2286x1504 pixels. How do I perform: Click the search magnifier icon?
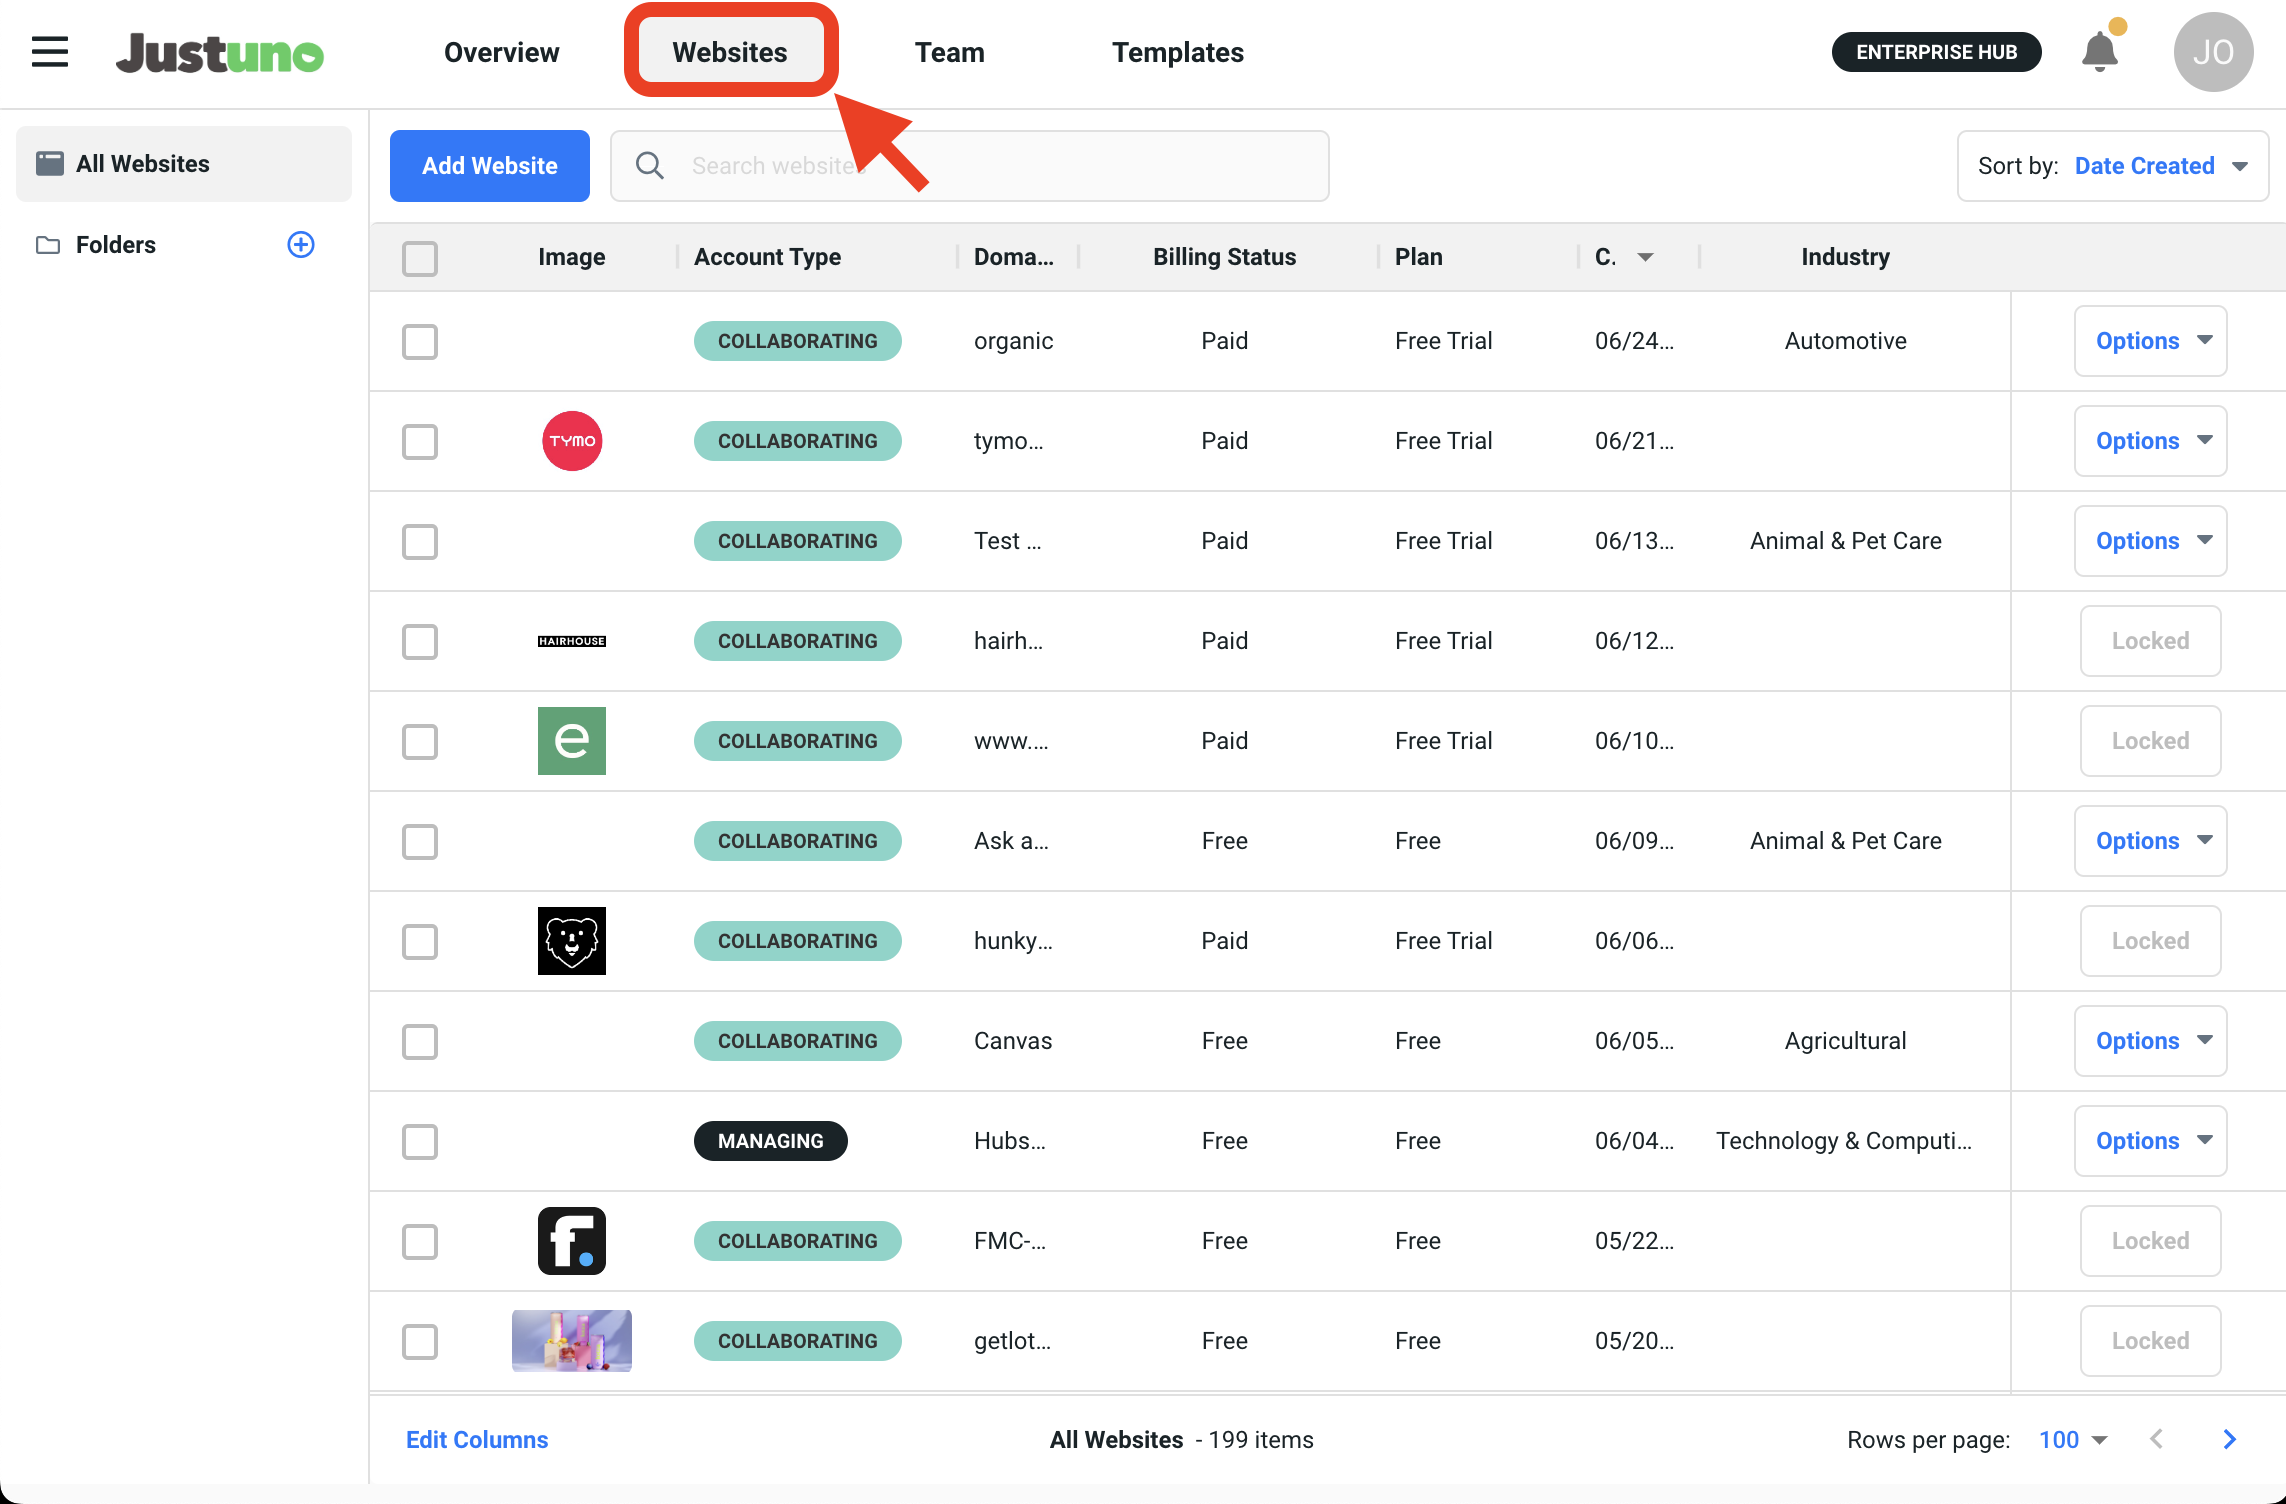[650, 166]
